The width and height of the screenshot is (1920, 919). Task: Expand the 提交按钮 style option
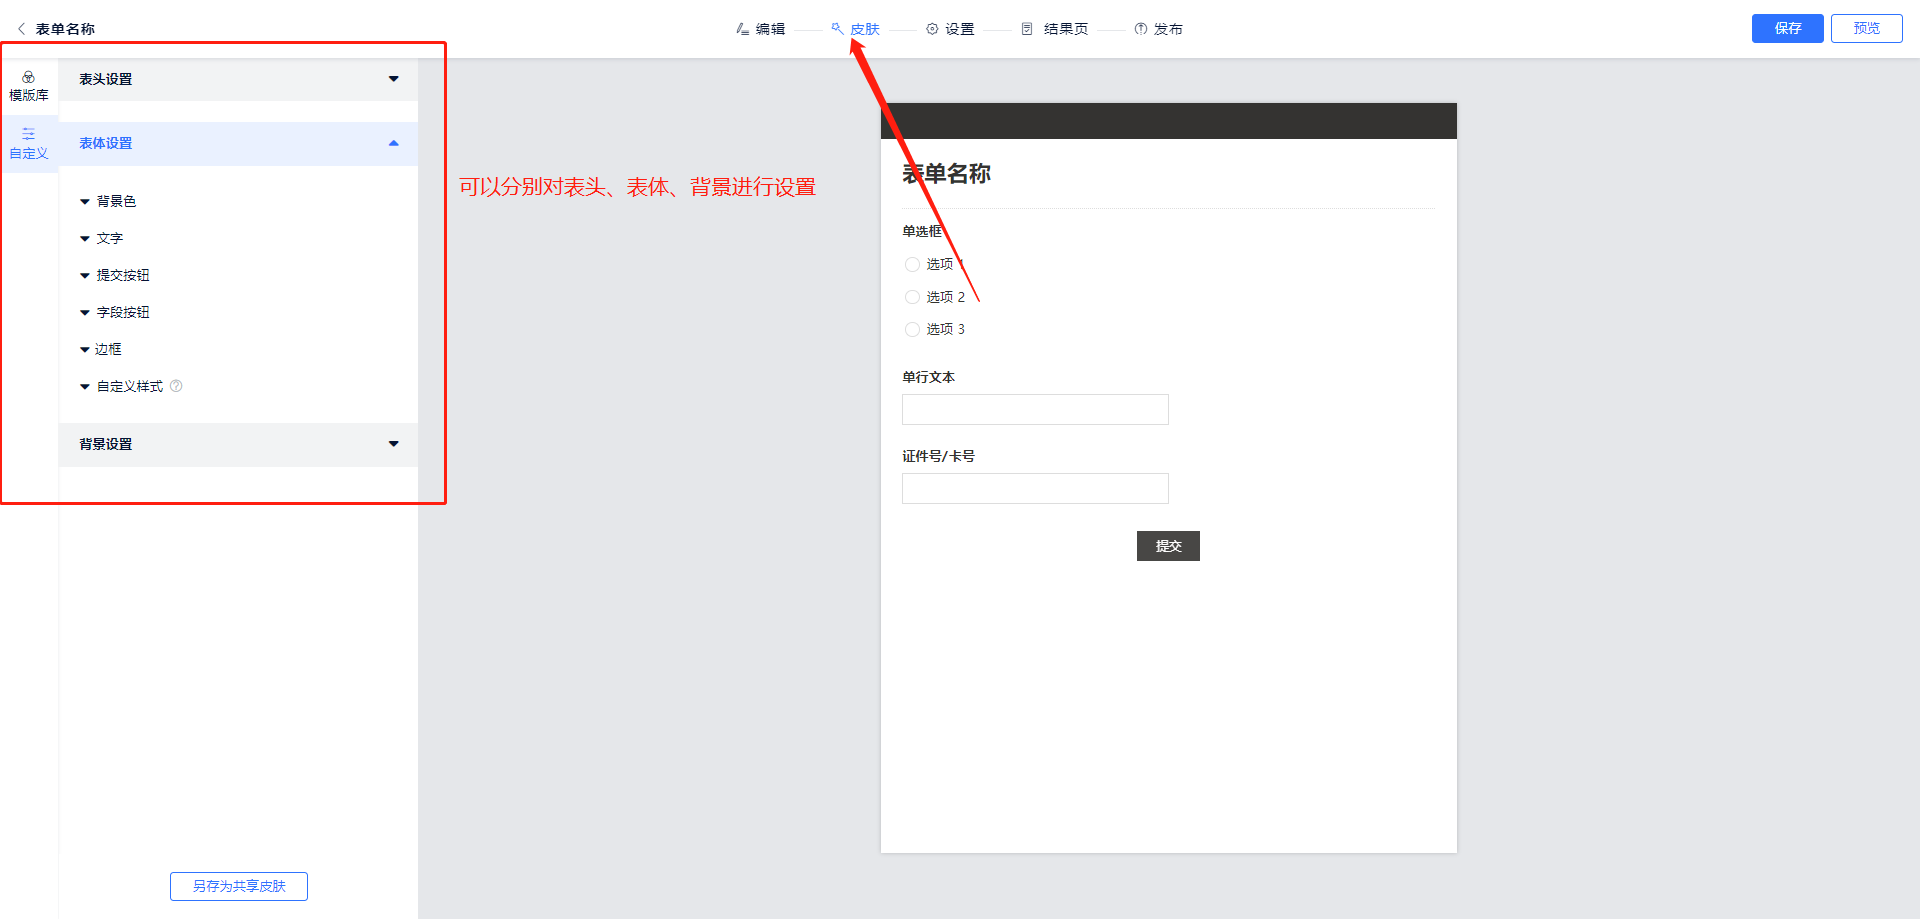[x=85, y=276]
